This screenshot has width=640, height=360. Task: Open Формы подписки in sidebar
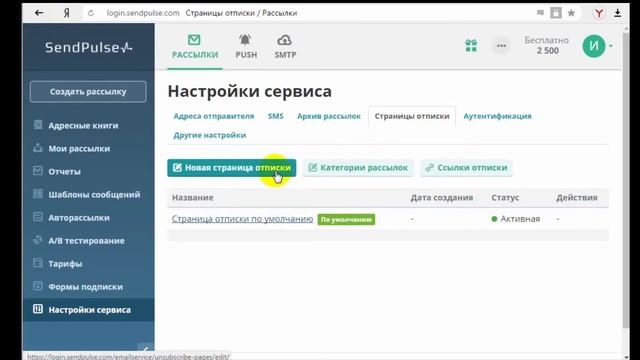point(86,287)
